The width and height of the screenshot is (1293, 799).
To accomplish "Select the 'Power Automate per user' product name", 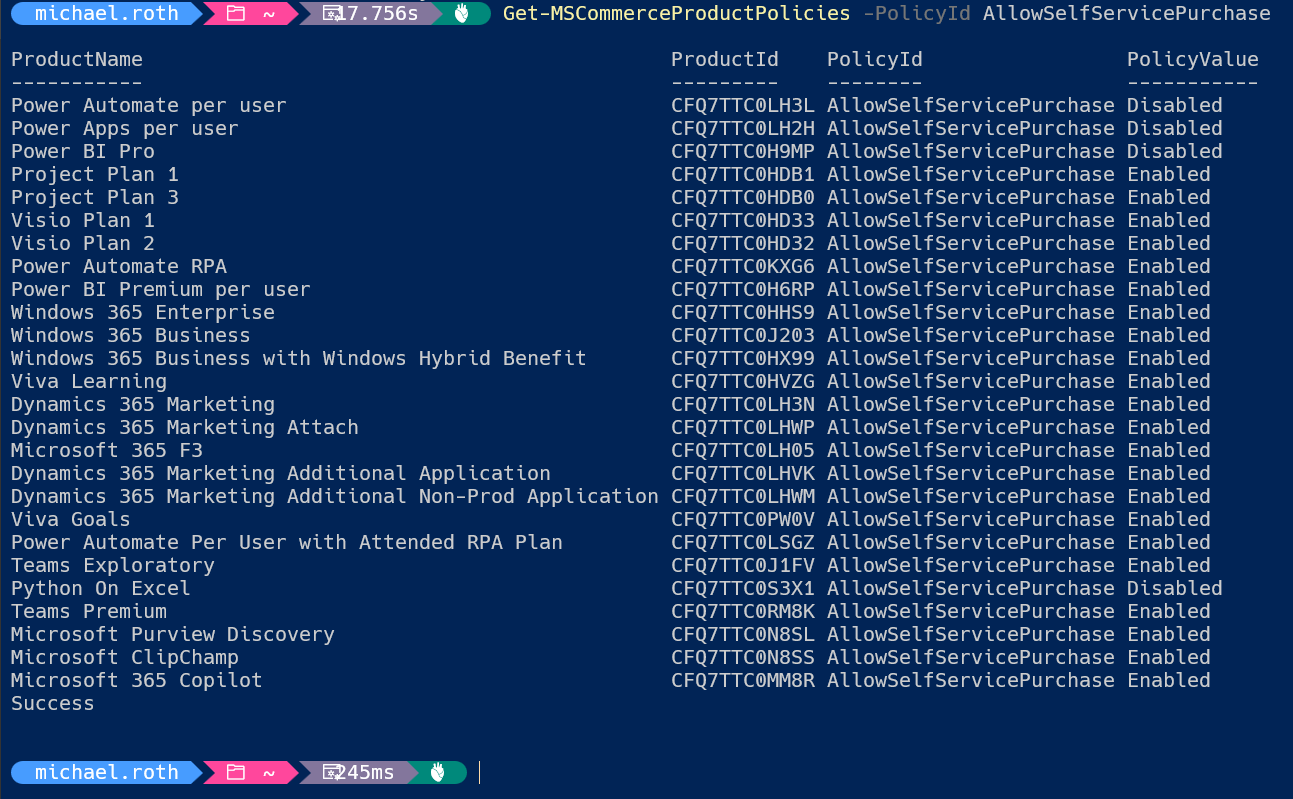I will click(149, 105).
